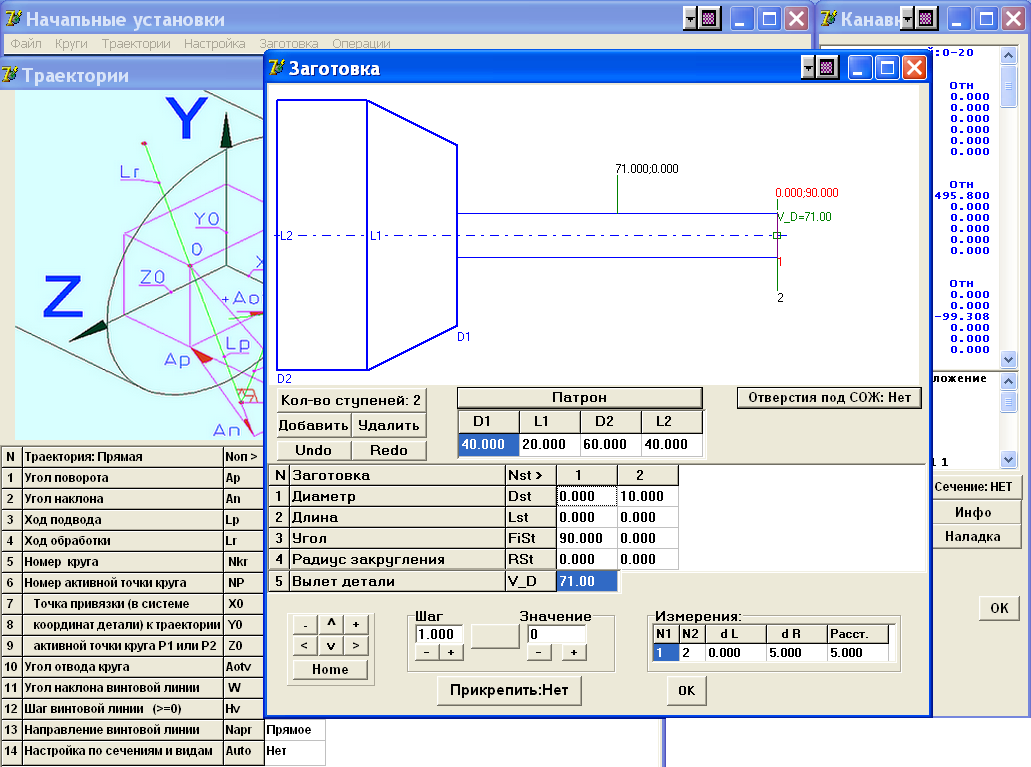The height and width of the screenshot is (767, 1031).
Task: Open the dropdown arrow in Канавки window title bar
Action: 908,19
